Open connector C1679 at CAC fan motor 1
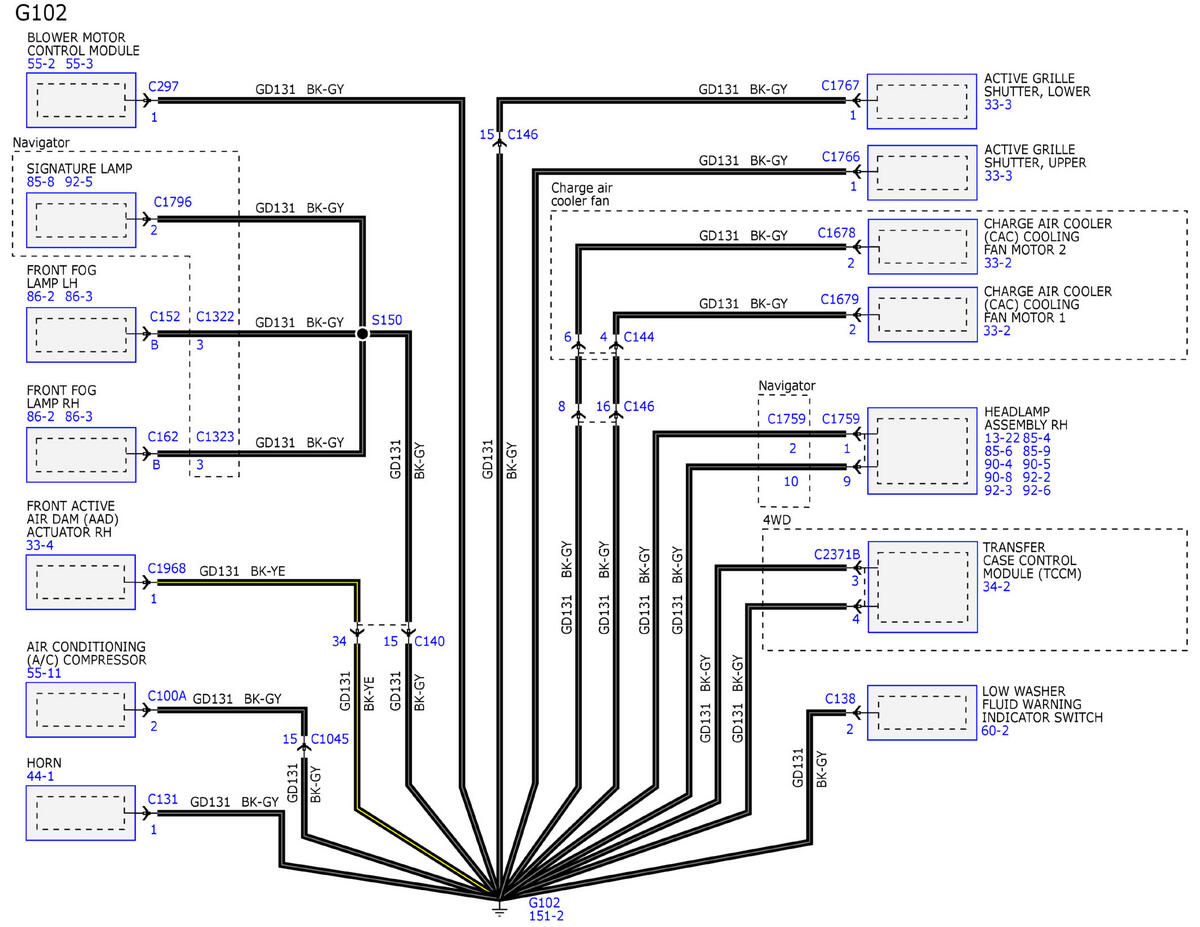 (x=840, y=299)
